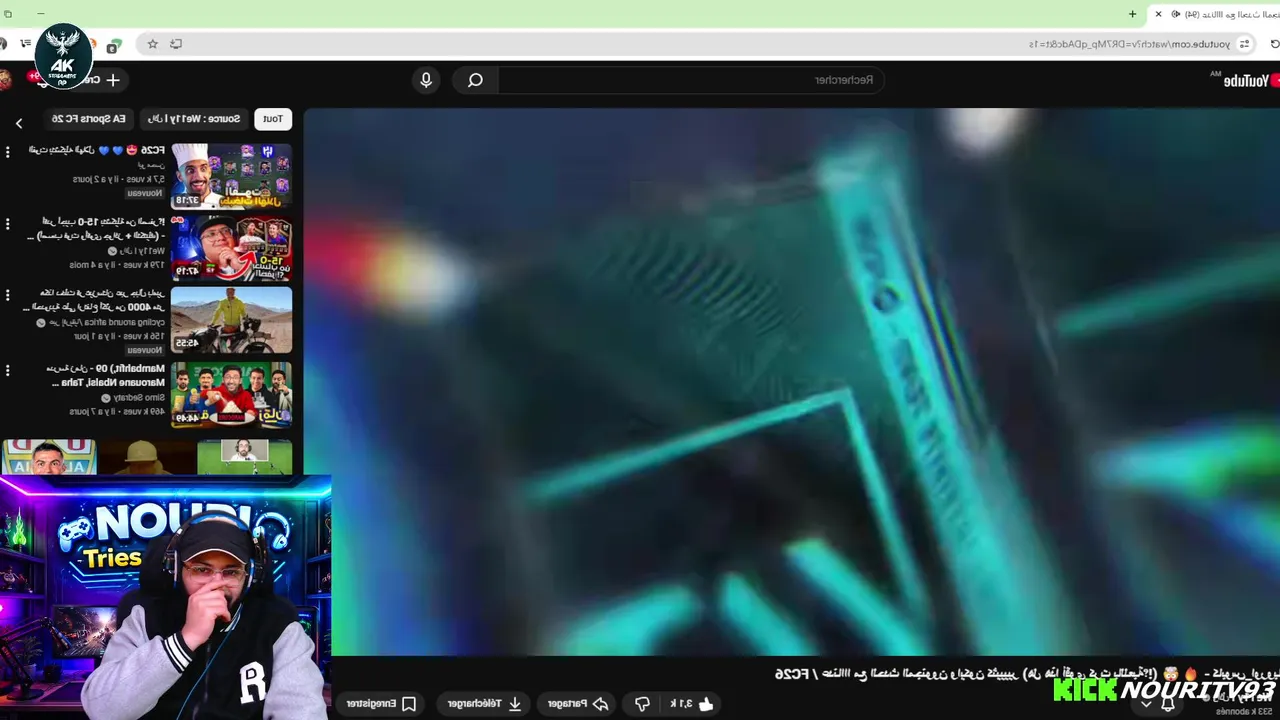Open options menu for cycling video
This screenshot has height=720, width=1280.
coord(8,296)
